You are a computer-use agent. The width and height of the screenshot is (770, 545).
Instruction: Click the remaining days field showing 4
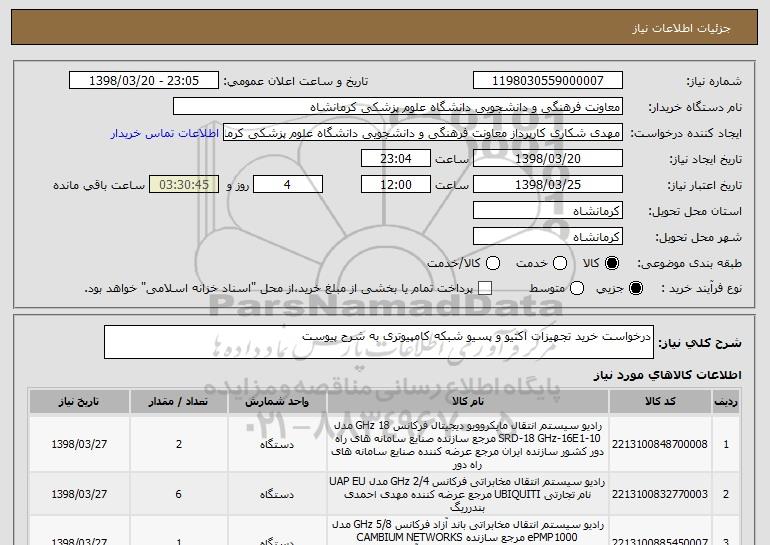288,185
